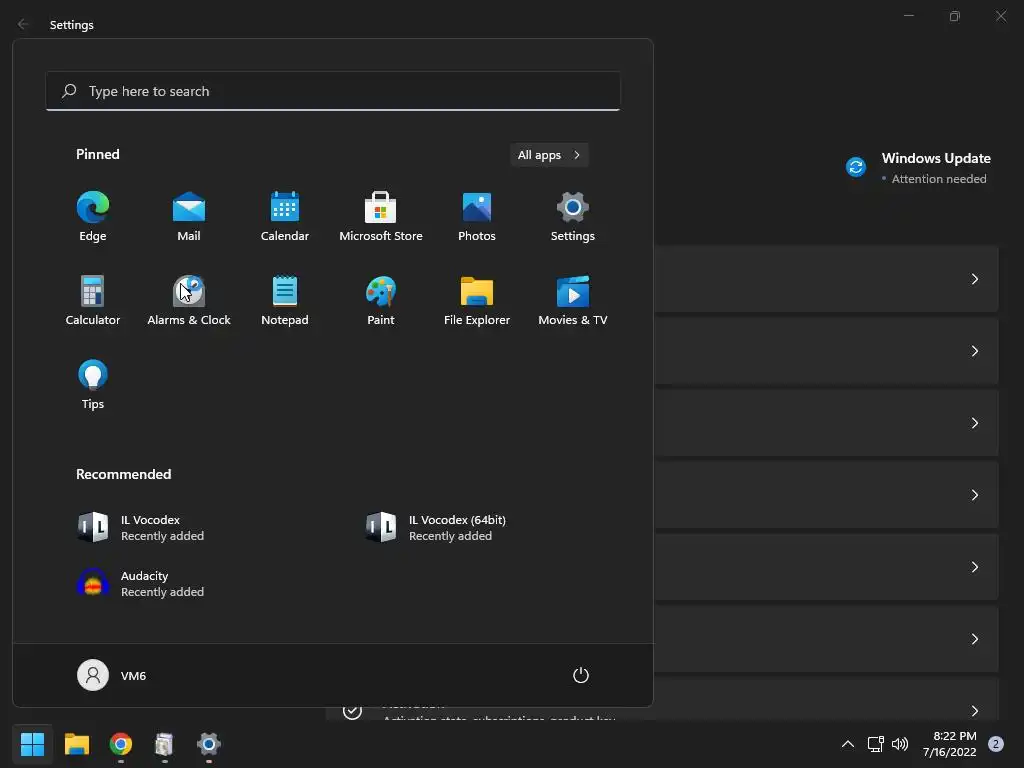Show hidden system tray icons
This screenshot has width=1024, height=768.
click(848, 744)
